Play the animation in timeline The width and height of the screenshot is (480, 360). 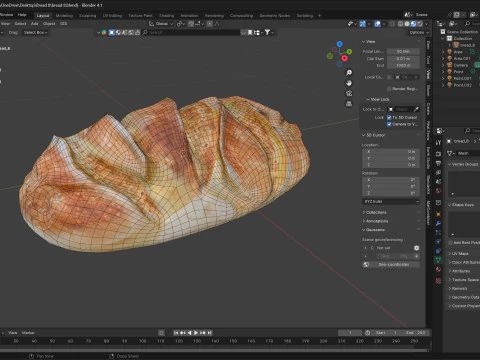[196, 333]
